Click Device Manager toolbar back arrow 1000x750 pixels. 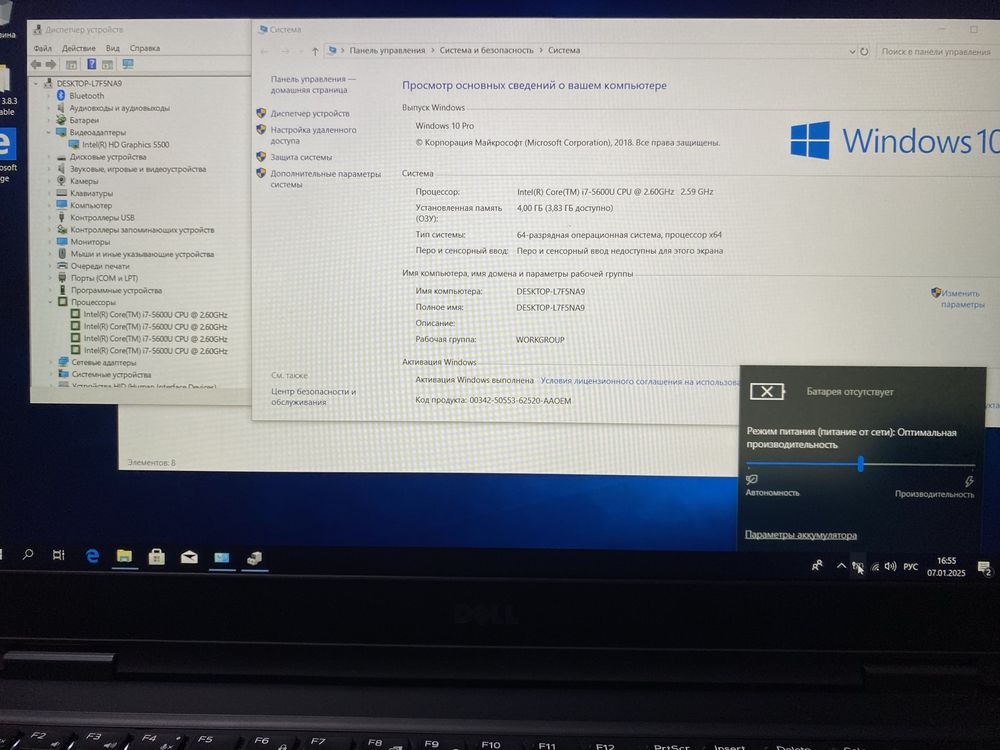pyautogui.click(x=36, y=64)
